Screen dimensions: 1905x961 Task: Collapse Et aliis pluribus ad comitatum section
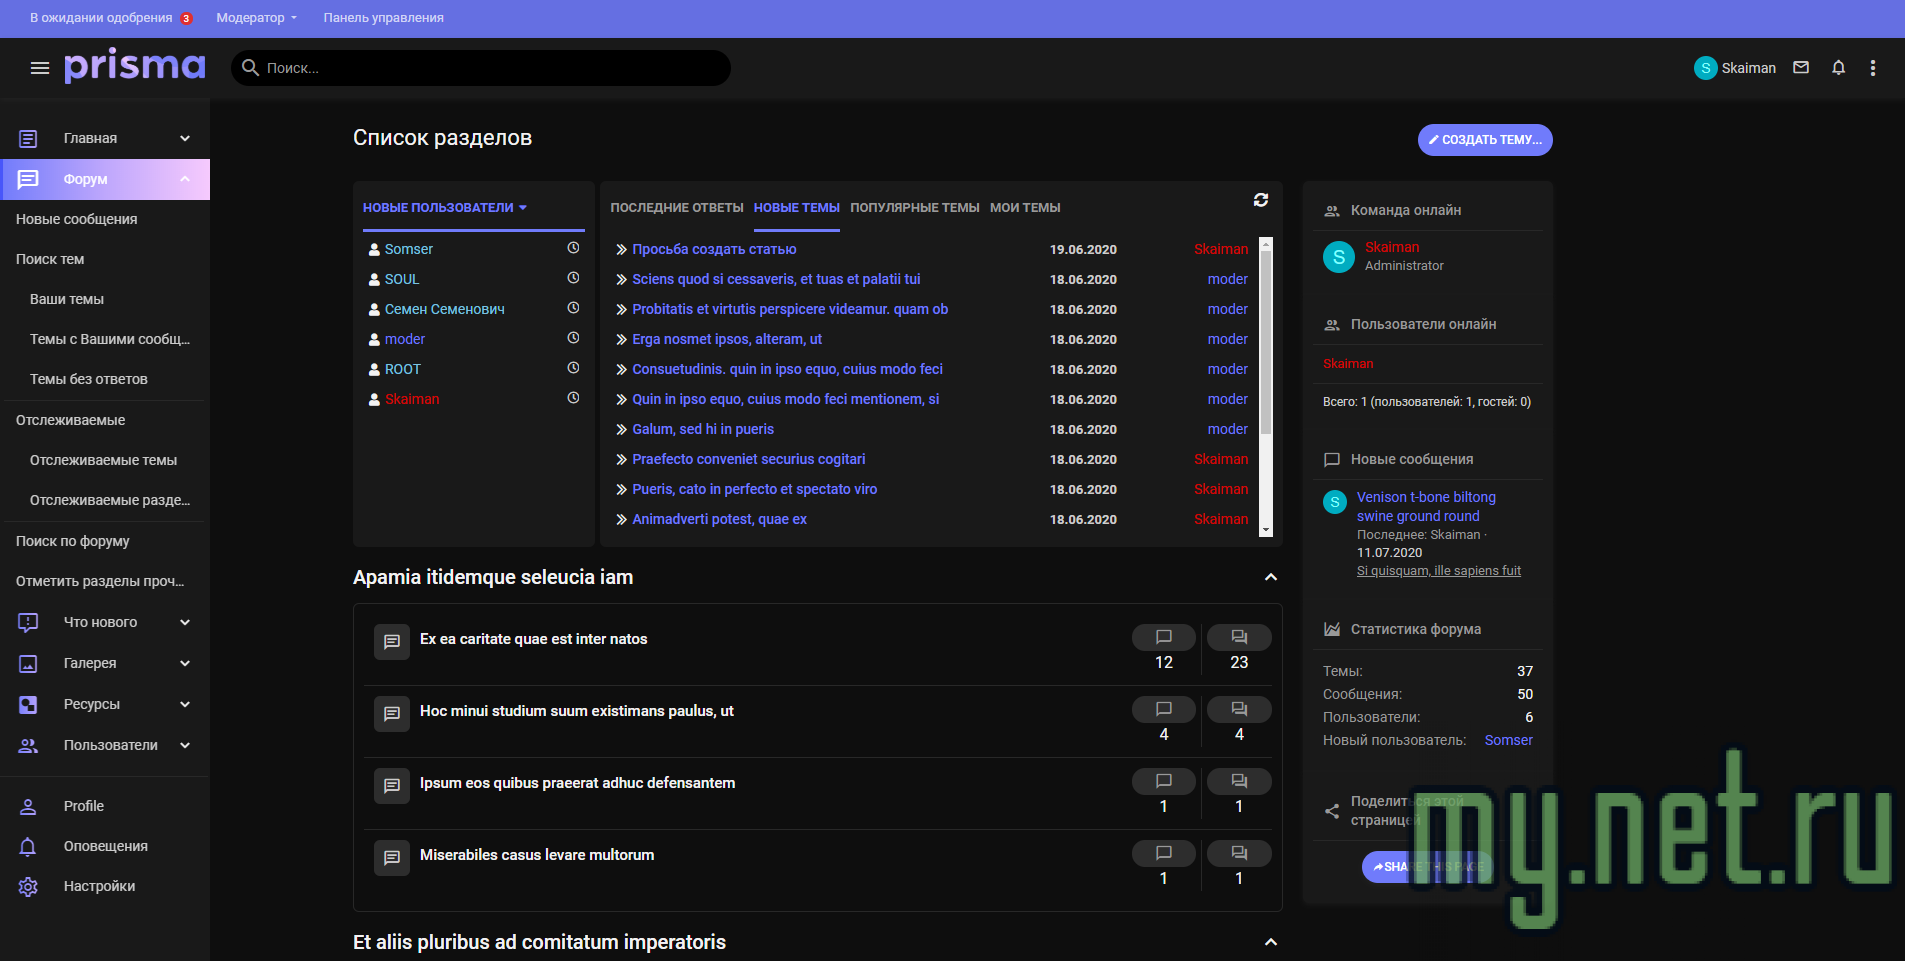(x=1270, y=942)
